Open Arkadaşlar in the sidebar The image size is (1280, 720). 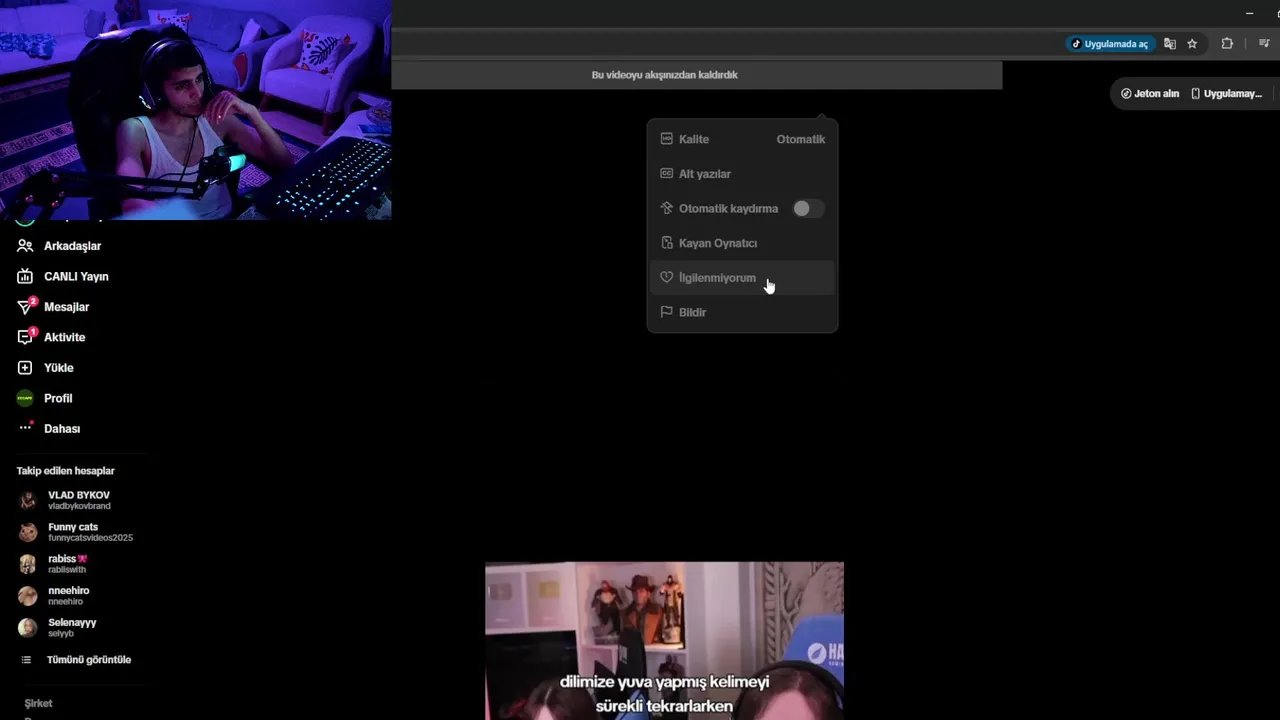(x=72, y=246)
